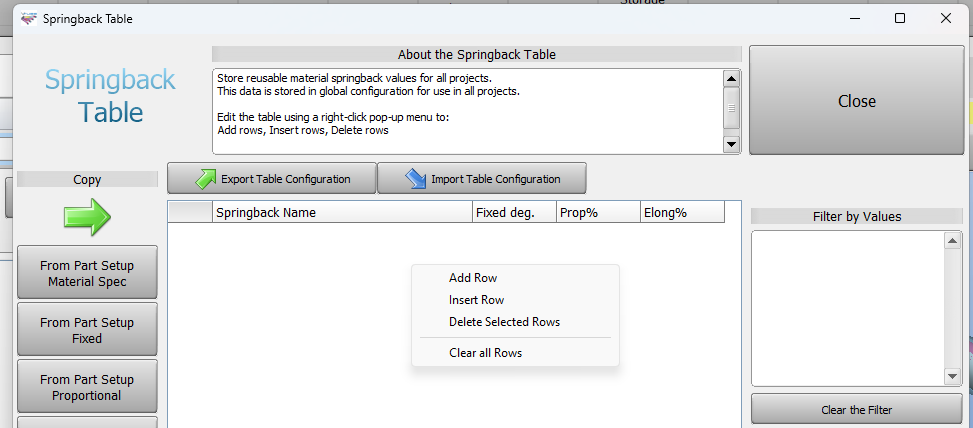The height and width of the screenshot is (428, 973).
Task: Click Clear the Filter button
Action: (x=857, y=410)
